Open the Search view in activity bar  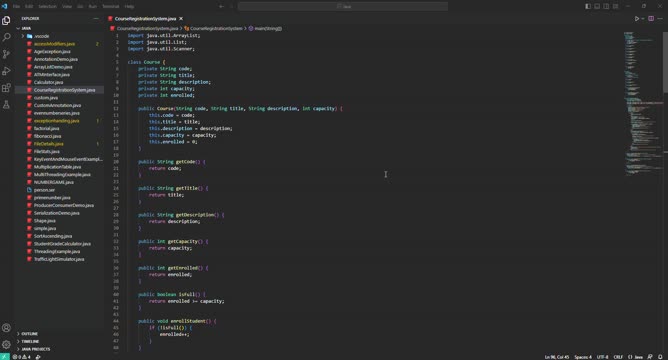(6, 37)
